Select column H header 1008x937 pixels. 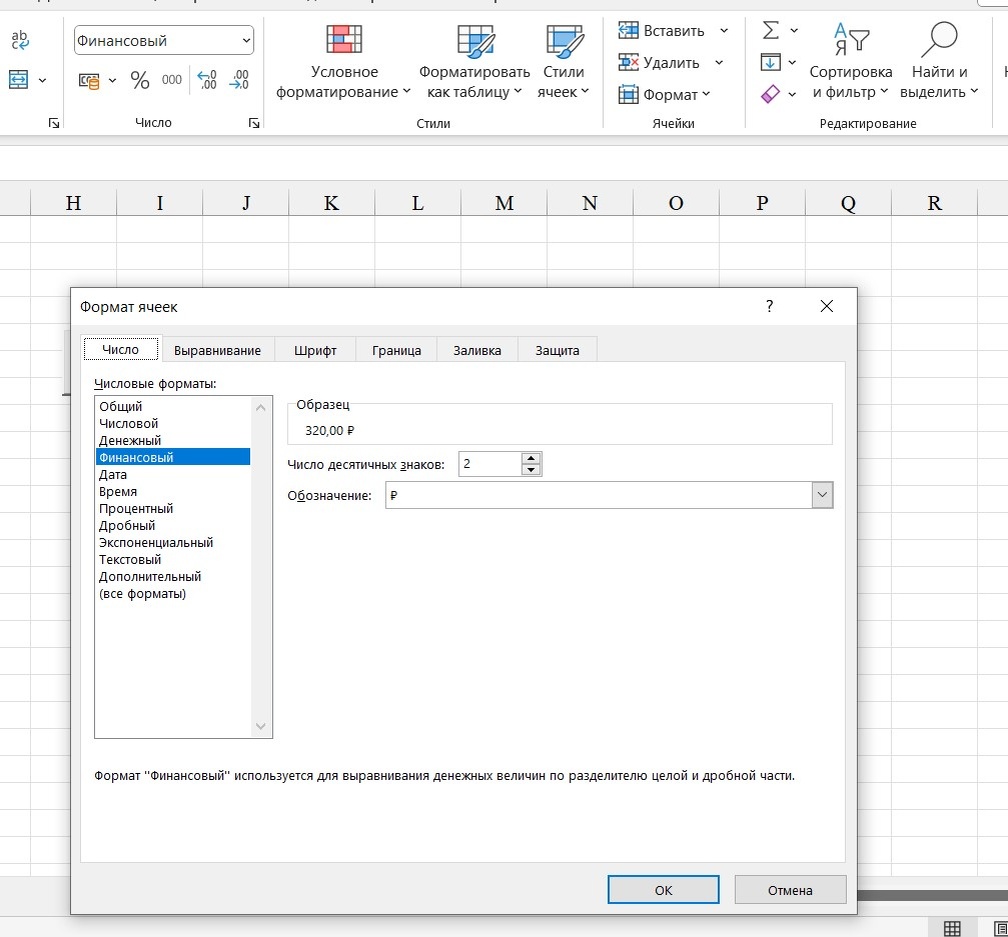[73, 203]
